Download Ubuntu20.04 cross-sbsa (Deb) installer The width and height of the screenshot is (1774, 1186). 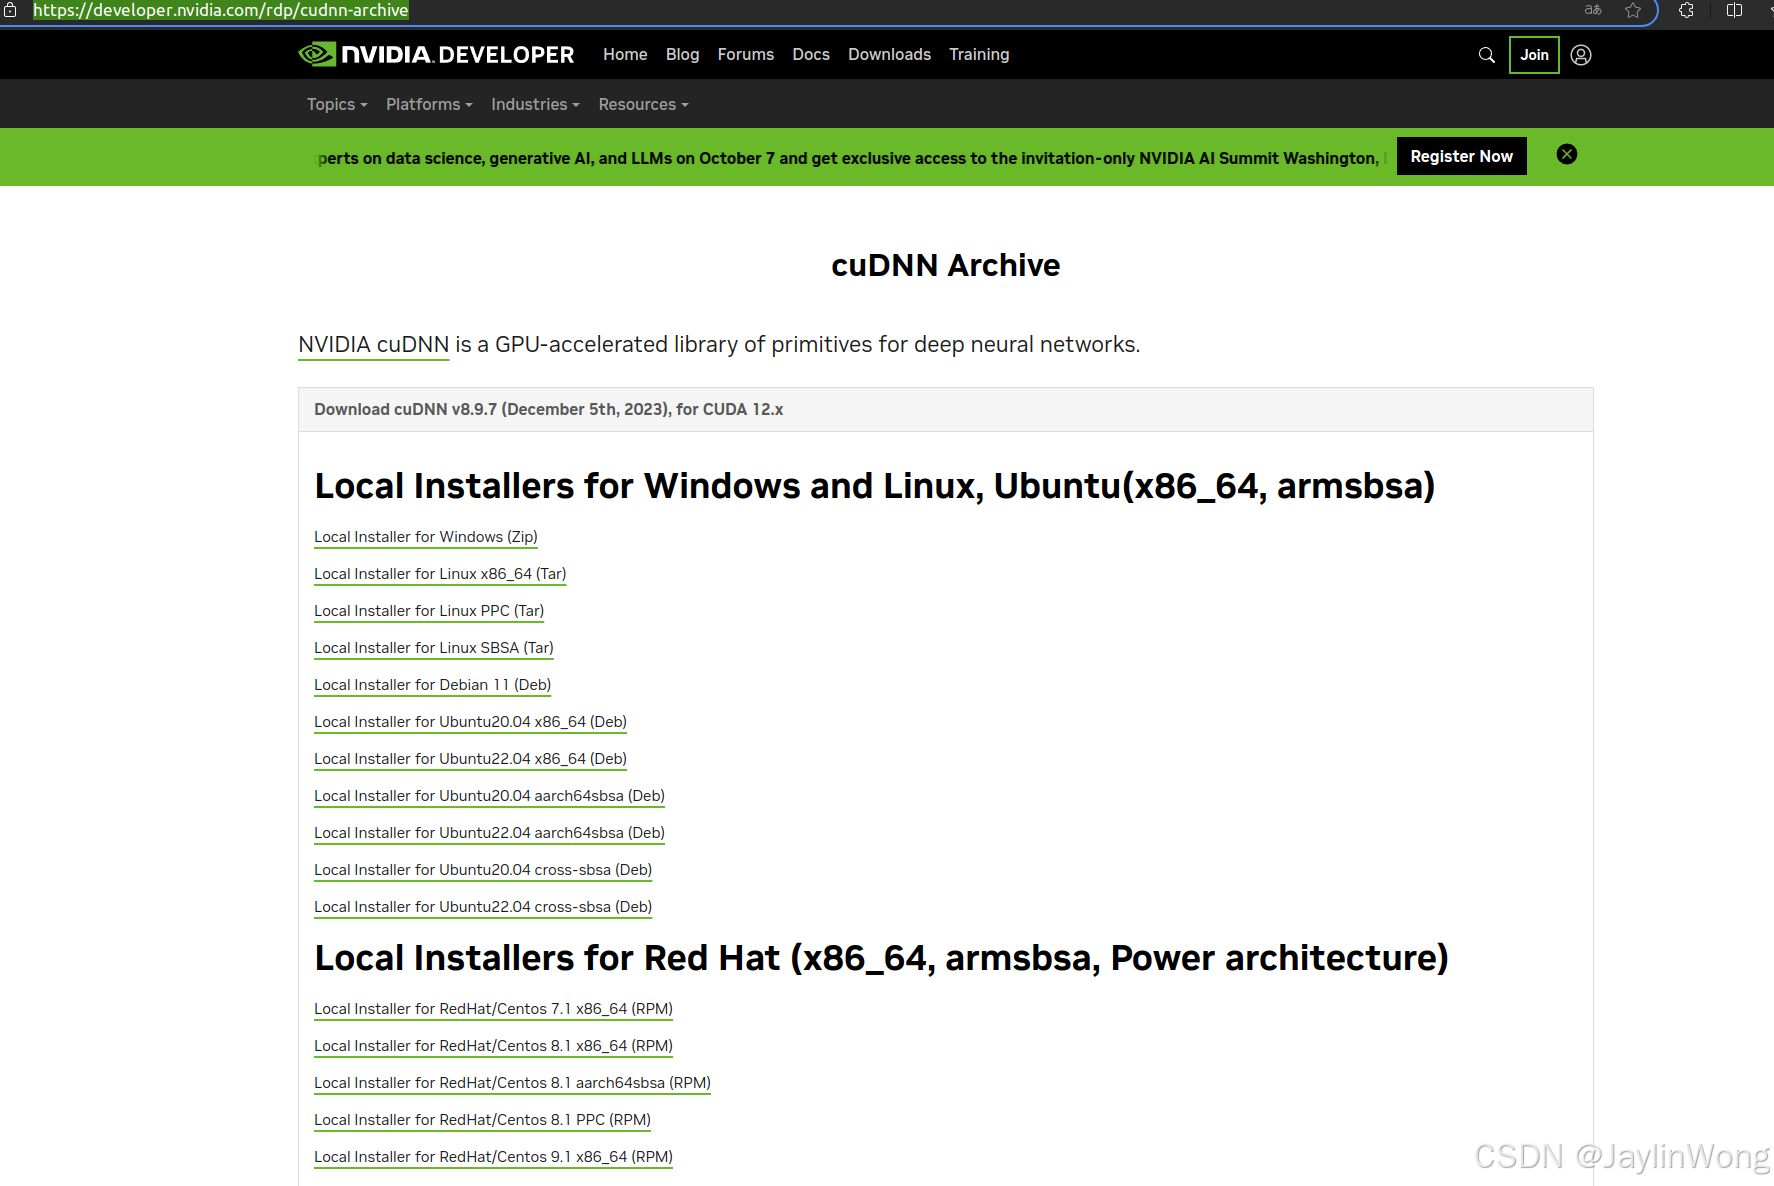(x=483, y=870)
